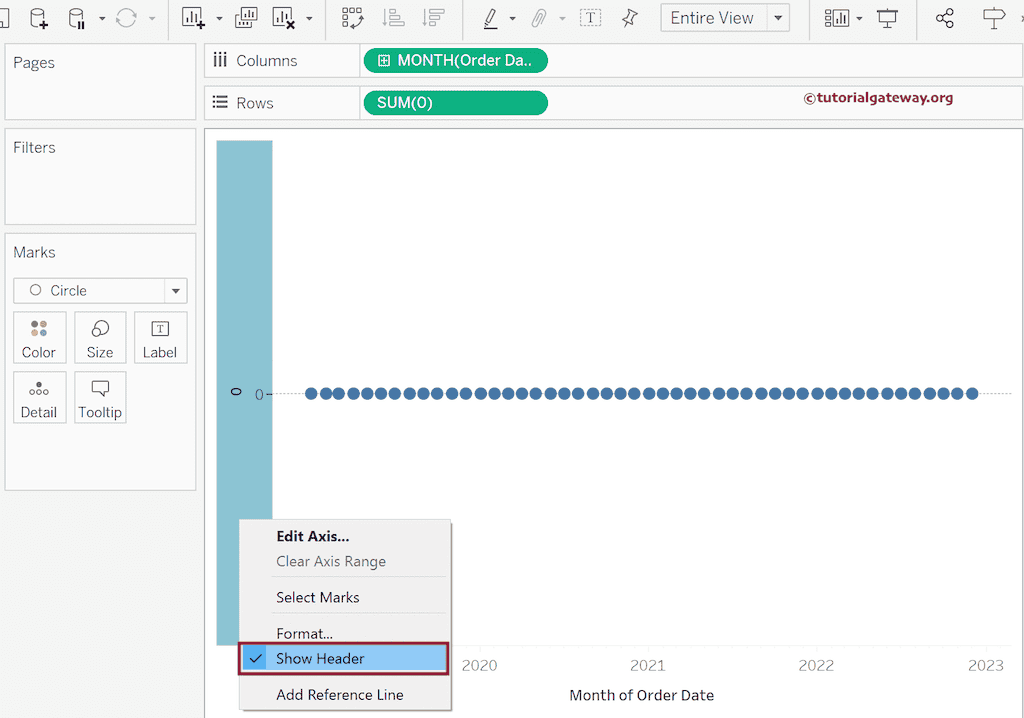Click the Fix Axes pin icon
The width and height of the screenshot is (1024, 718).
click(x=630, y=18)
